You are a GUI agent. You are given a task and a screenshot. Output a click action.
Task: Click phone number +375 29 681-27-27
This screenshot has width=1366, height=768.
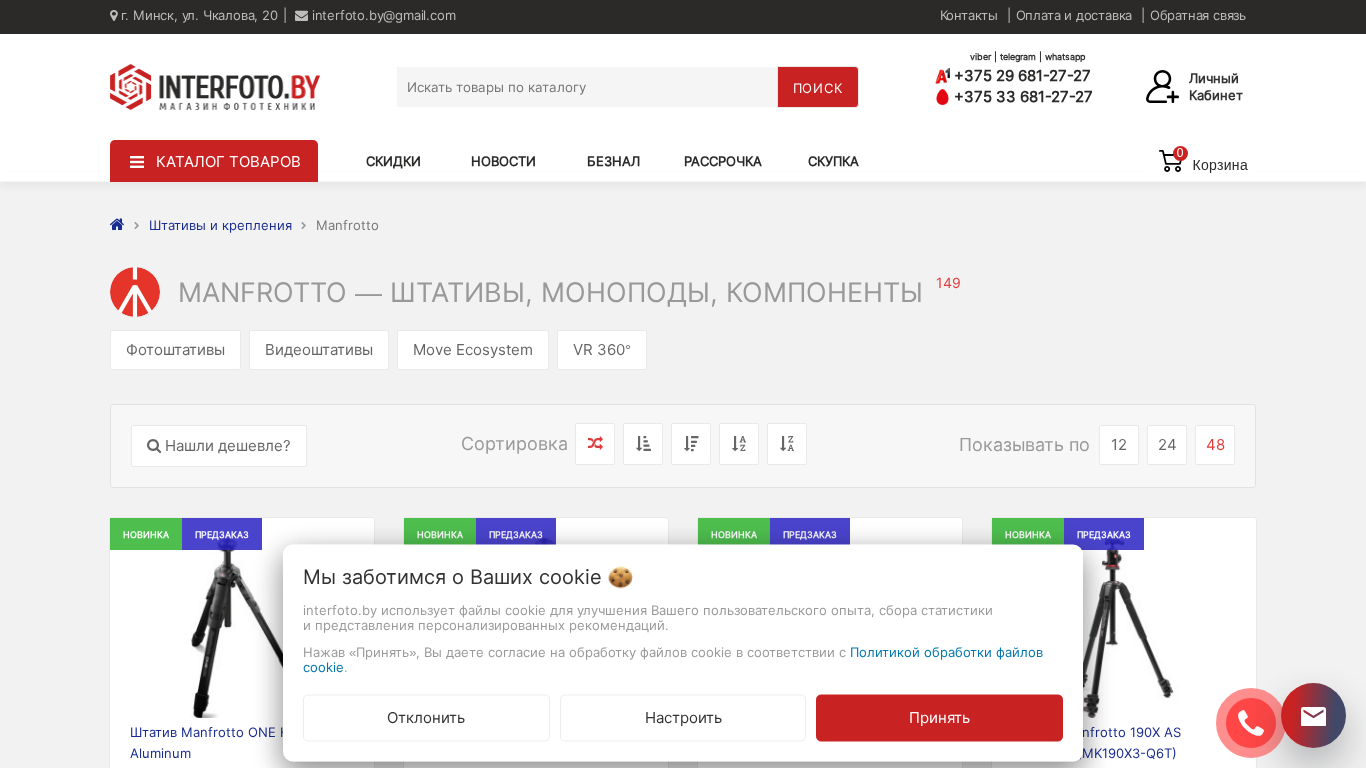click(1022, 76)
